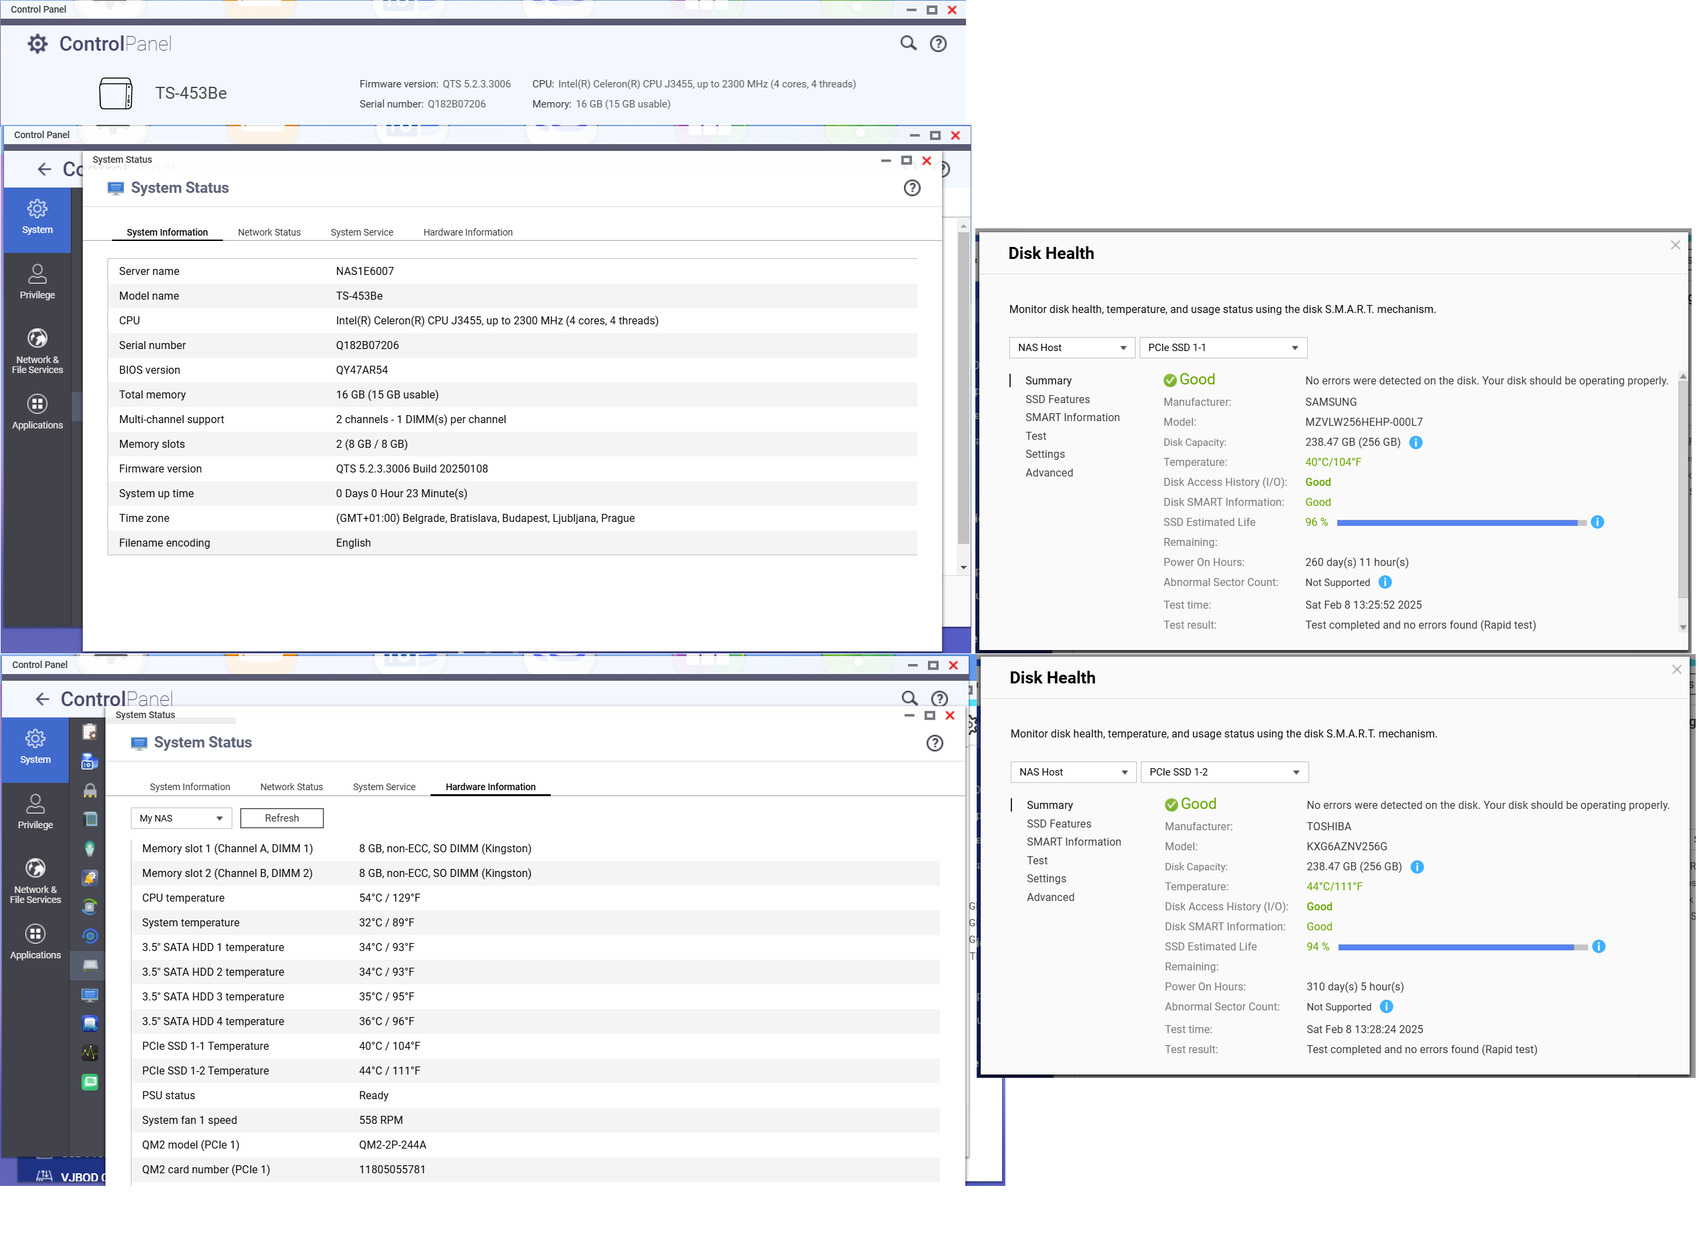1699x1234 pixels.
Task: Open Privilege in the middle Control Panel sidebar
Action: 37,282
